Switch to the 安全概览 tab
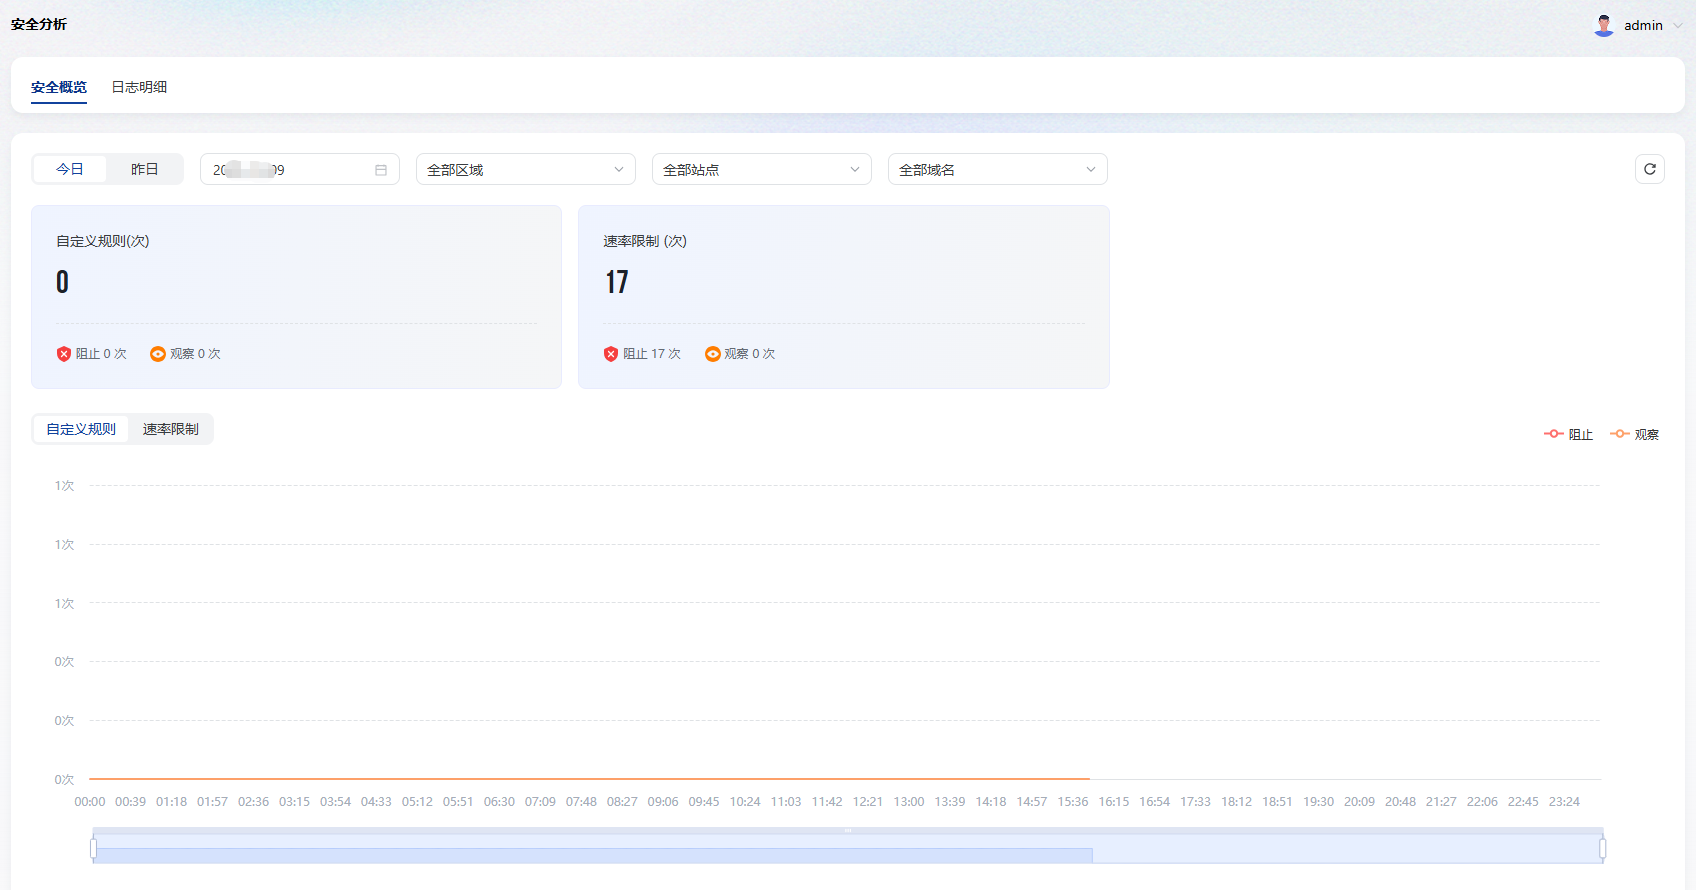 [59, 87]
